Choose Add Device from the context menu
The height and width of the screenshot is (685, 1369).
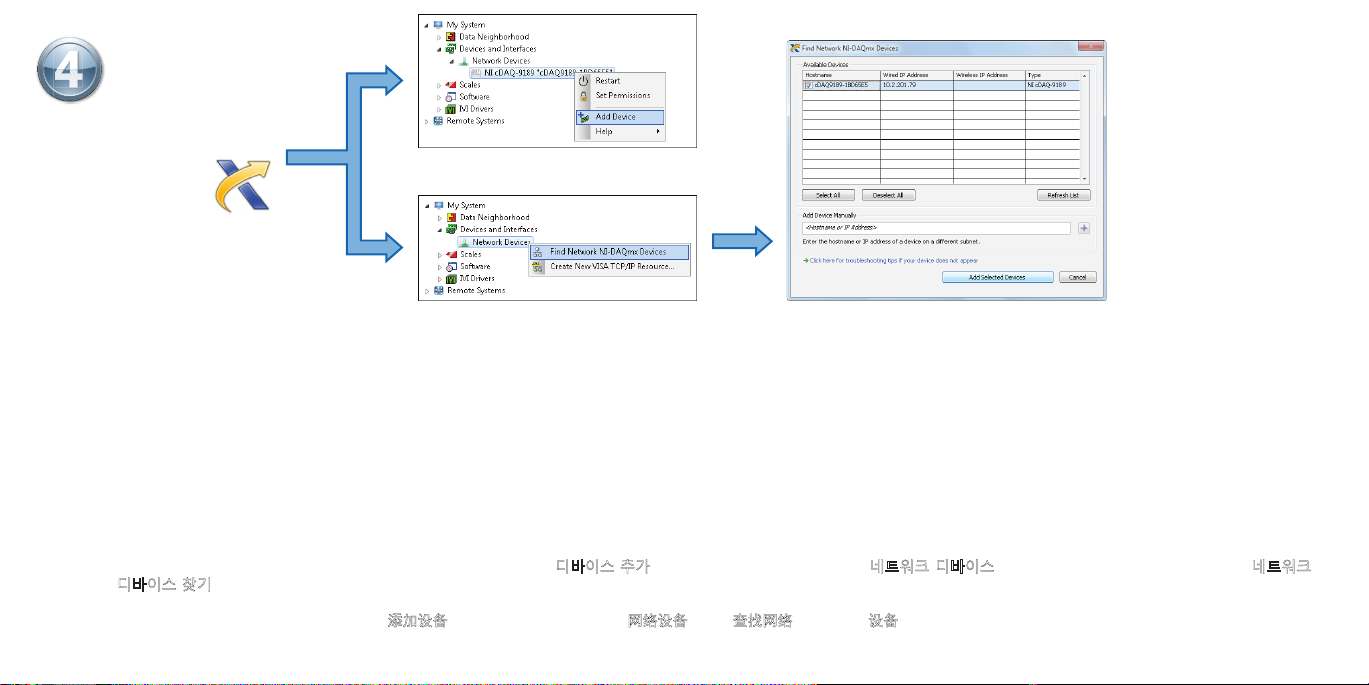point(615,117)
